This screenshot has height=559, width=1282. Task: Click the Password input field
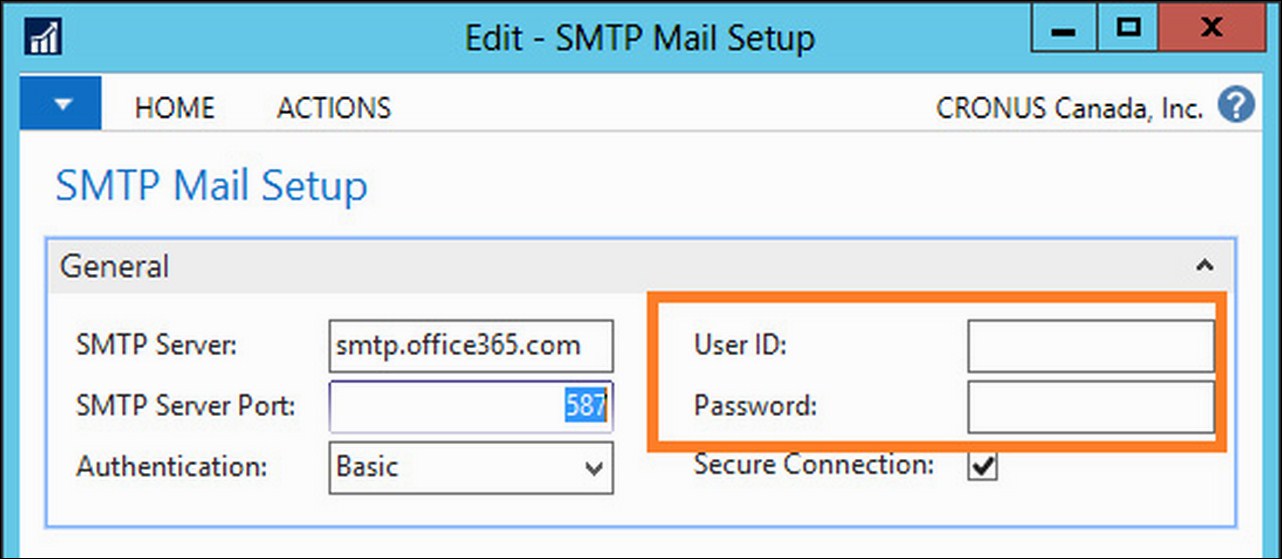point(1091,407)
